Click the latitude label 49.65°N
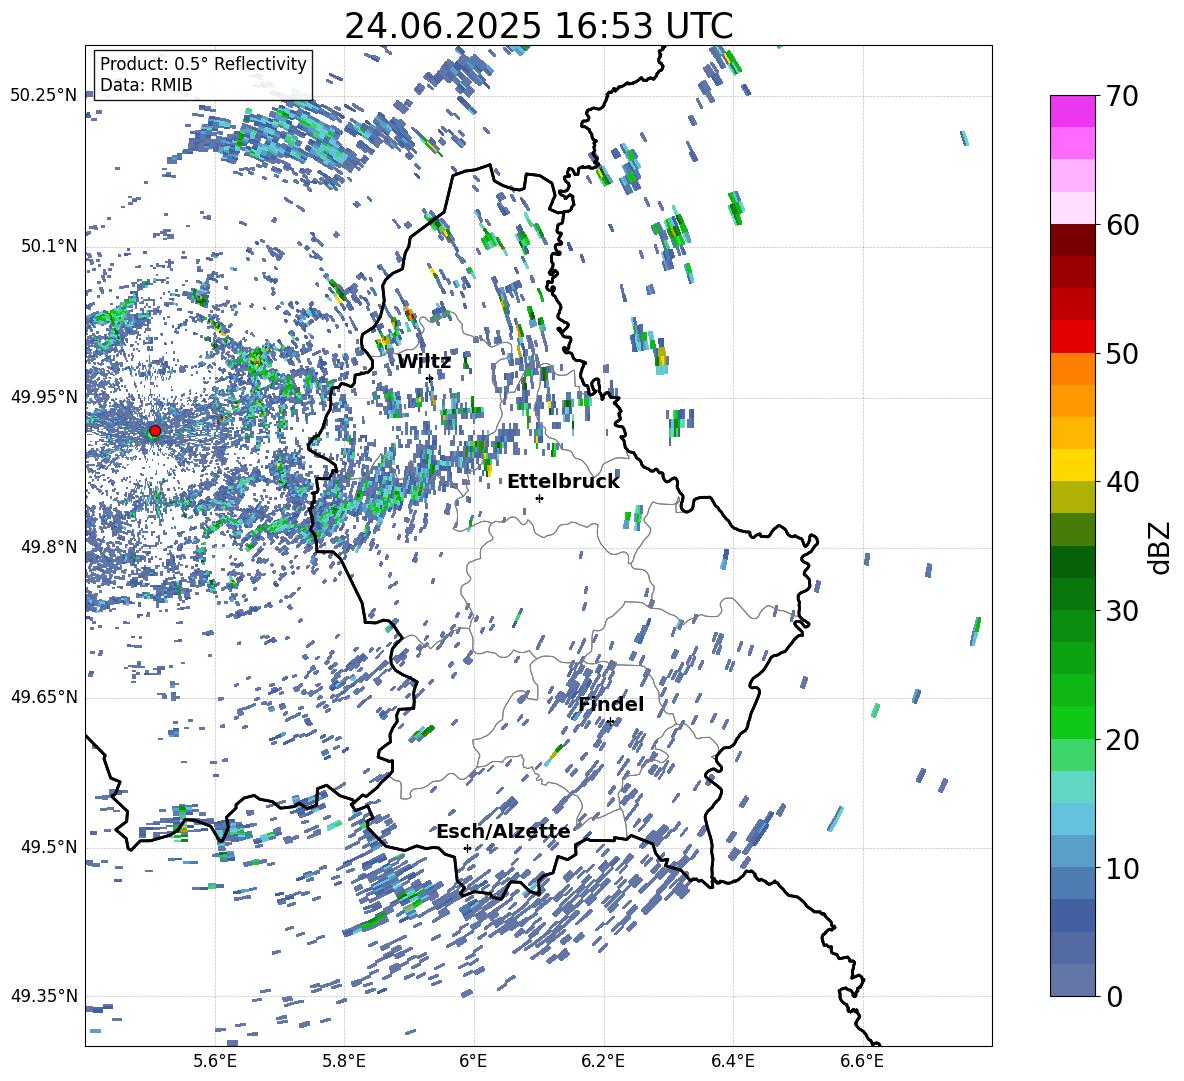The width and height of the screenshot is (1184, 1081). coord(44,697)
